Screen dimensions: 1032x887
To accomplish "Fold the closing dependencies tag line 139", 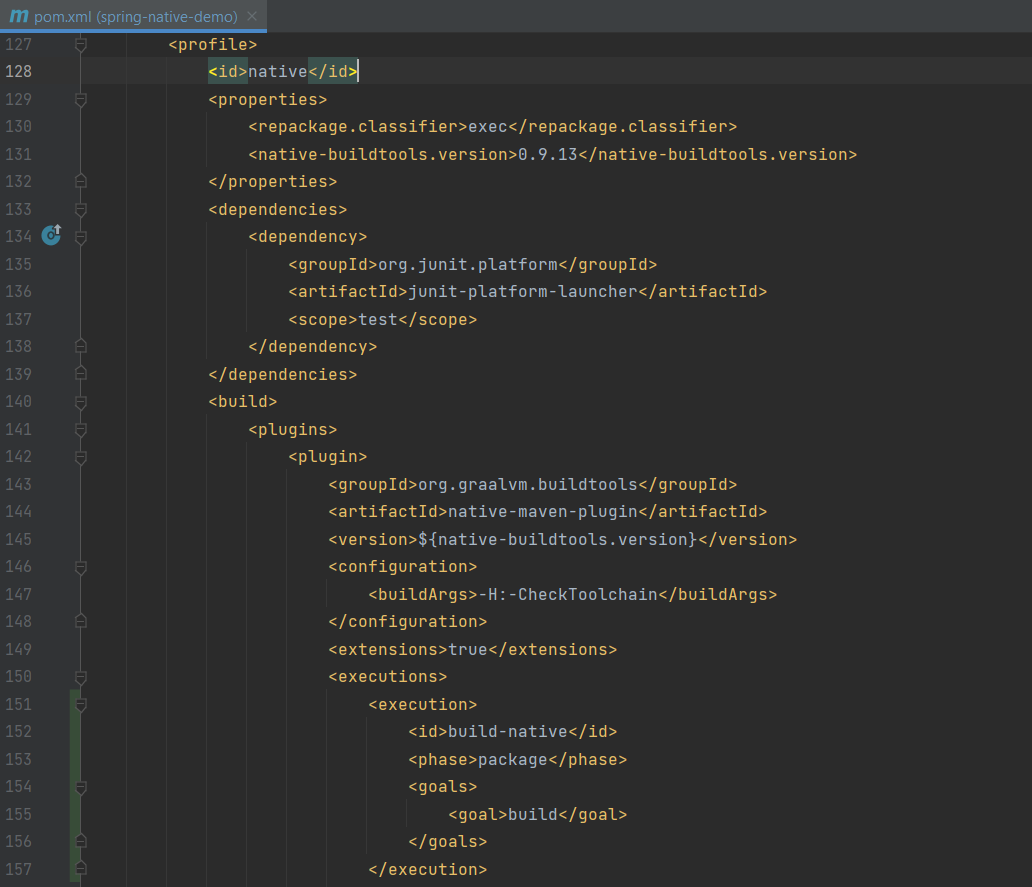I will (x=81, y=374).
